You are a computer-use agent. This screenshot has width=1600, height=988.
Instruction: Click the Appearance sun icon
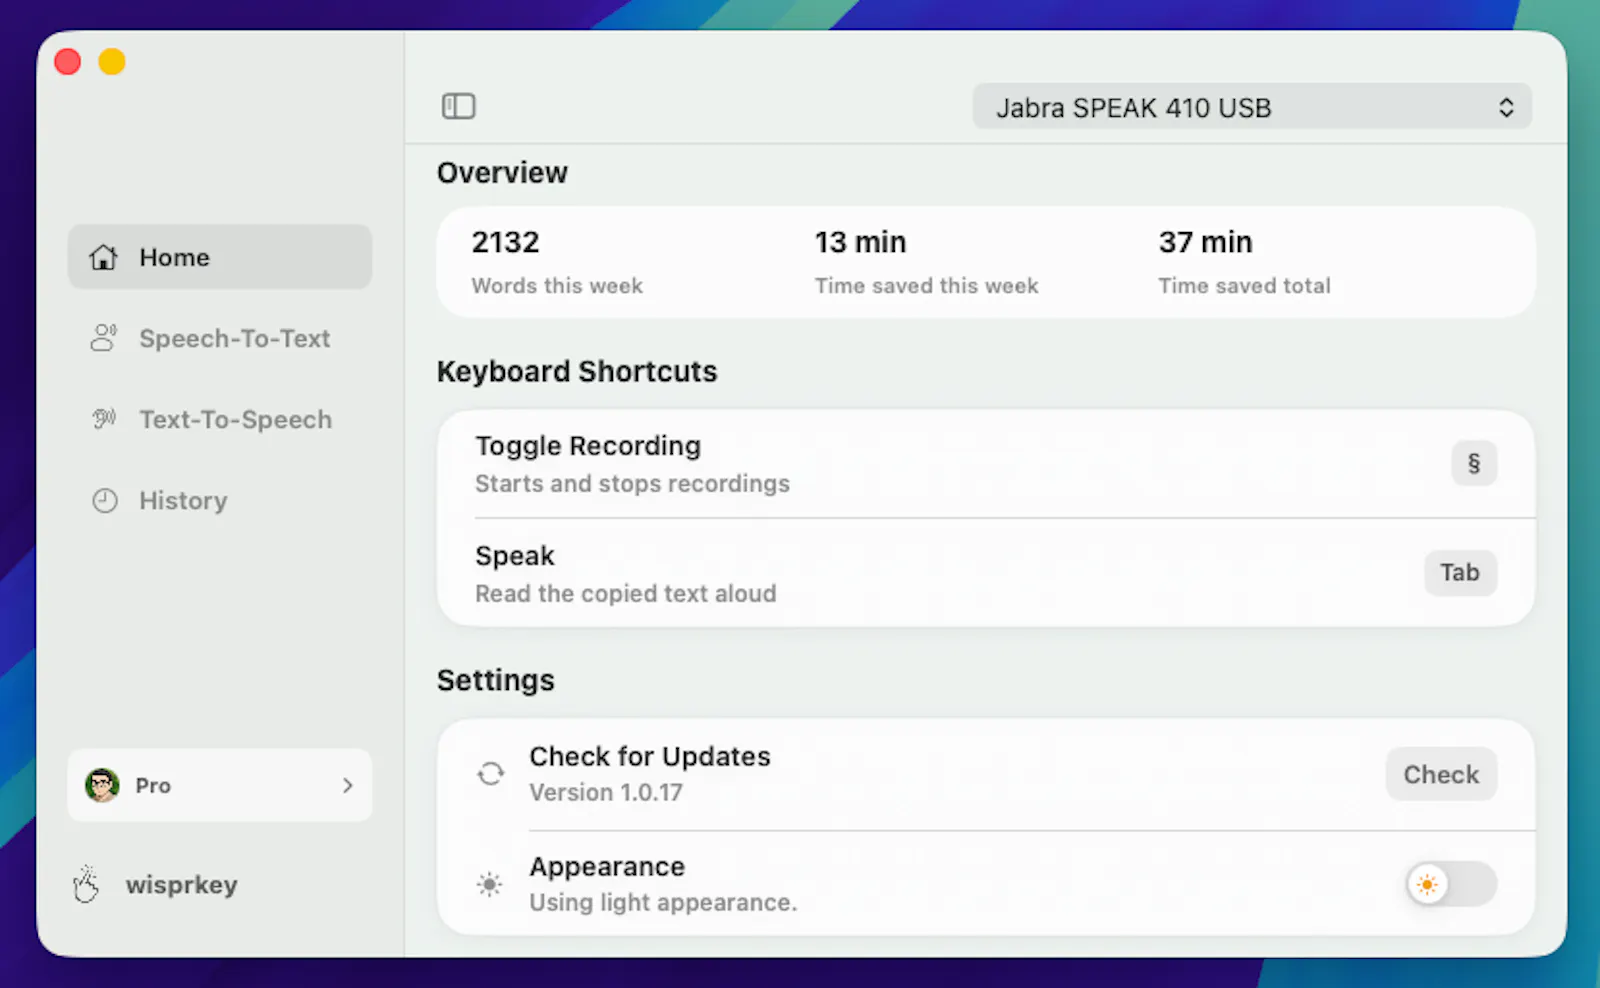coord(489,884)
